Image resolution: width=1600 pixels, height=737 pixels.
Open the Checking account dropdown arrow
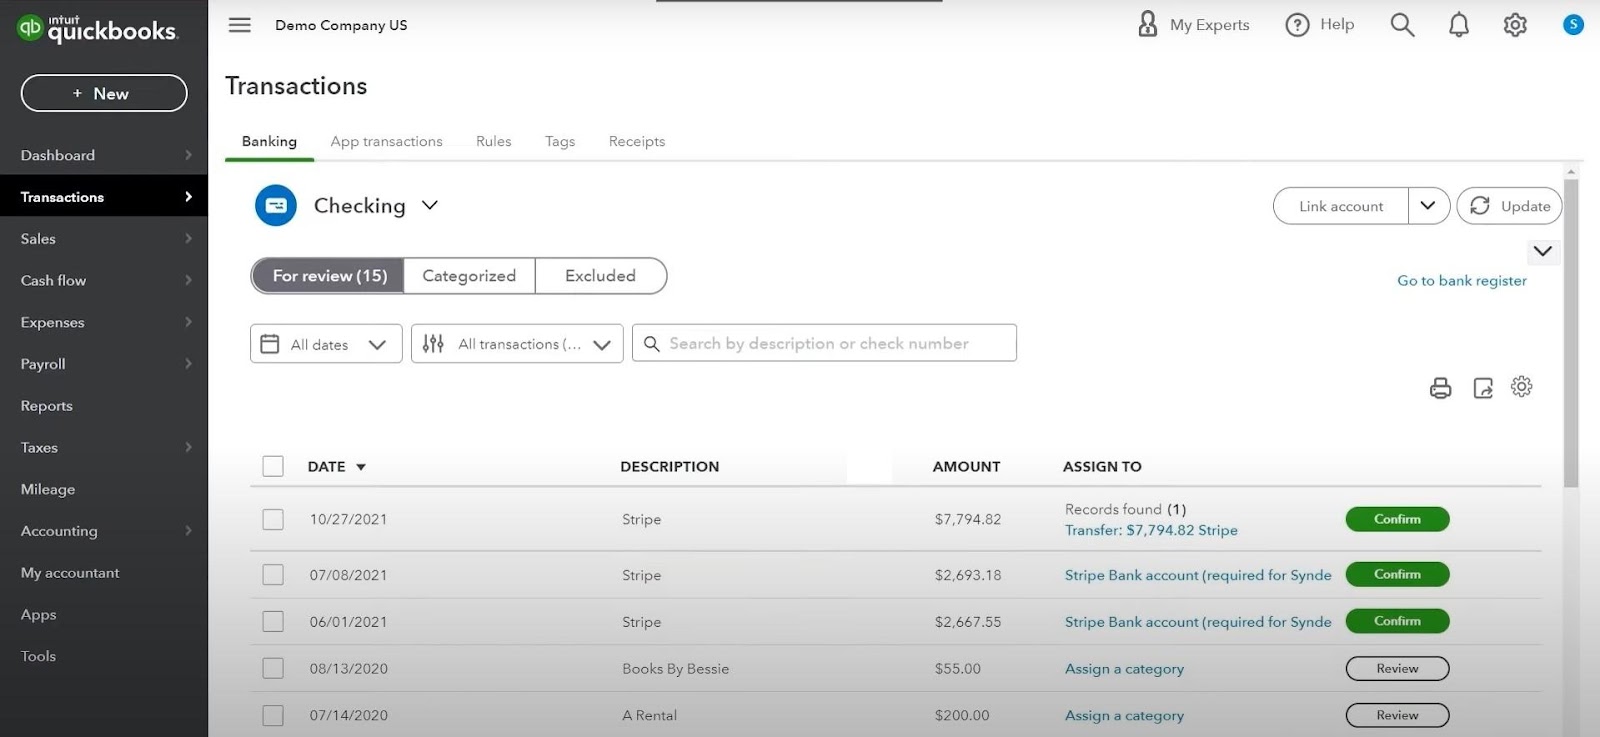tap(430, 205)
